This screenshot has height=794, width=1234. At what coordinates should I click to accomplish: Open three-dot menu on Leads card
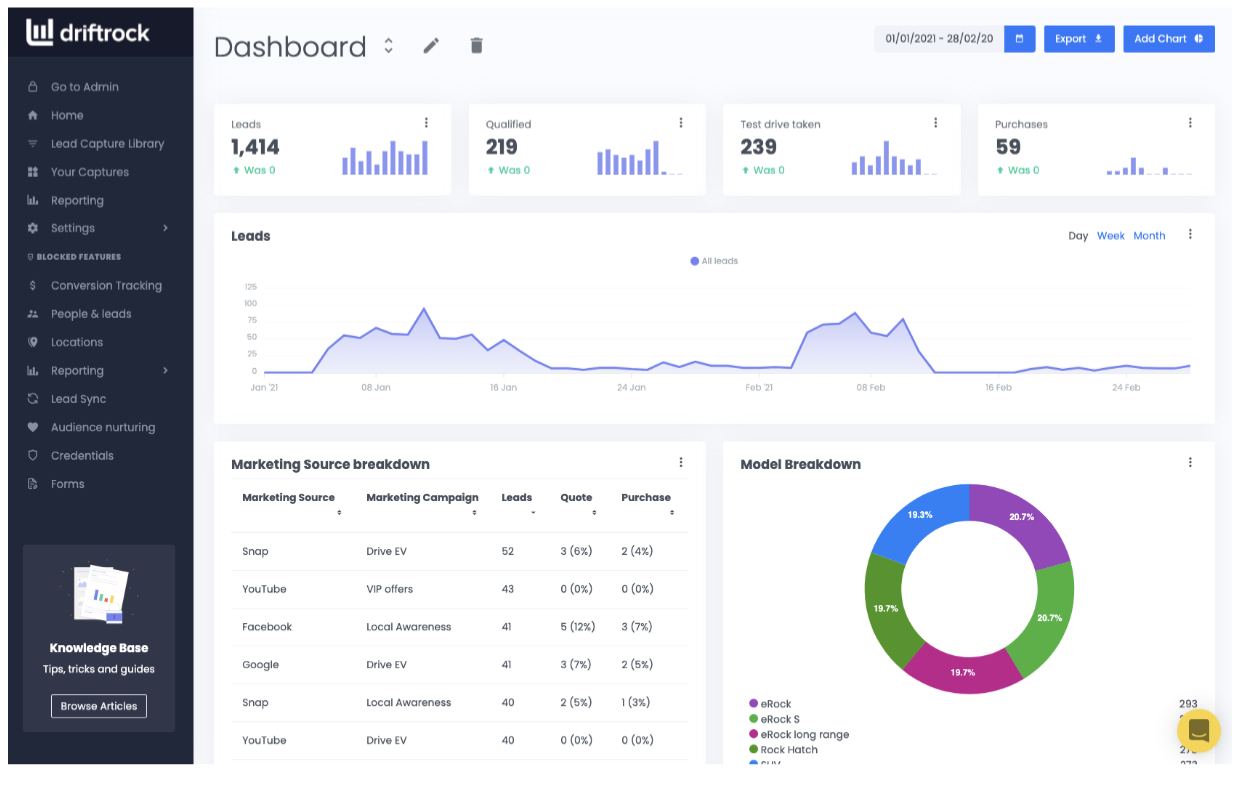pyautogui.click(x=426, y=123)
